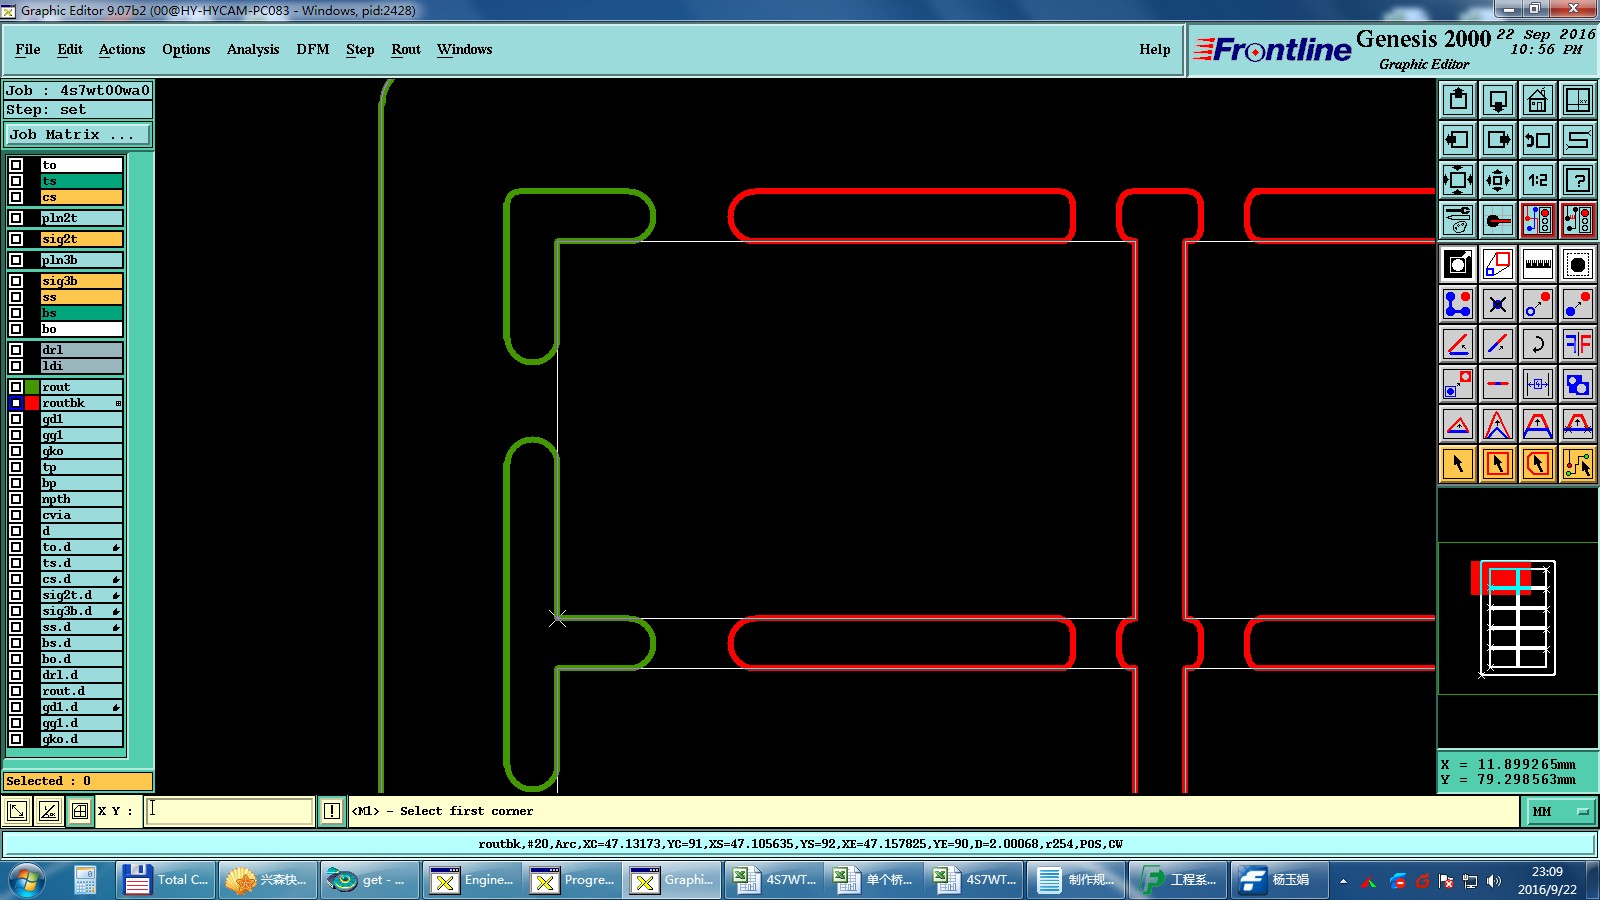This screenshot has height=900, width=1600.
Task: Click the Job Matrix button
Action: [78, 134]
